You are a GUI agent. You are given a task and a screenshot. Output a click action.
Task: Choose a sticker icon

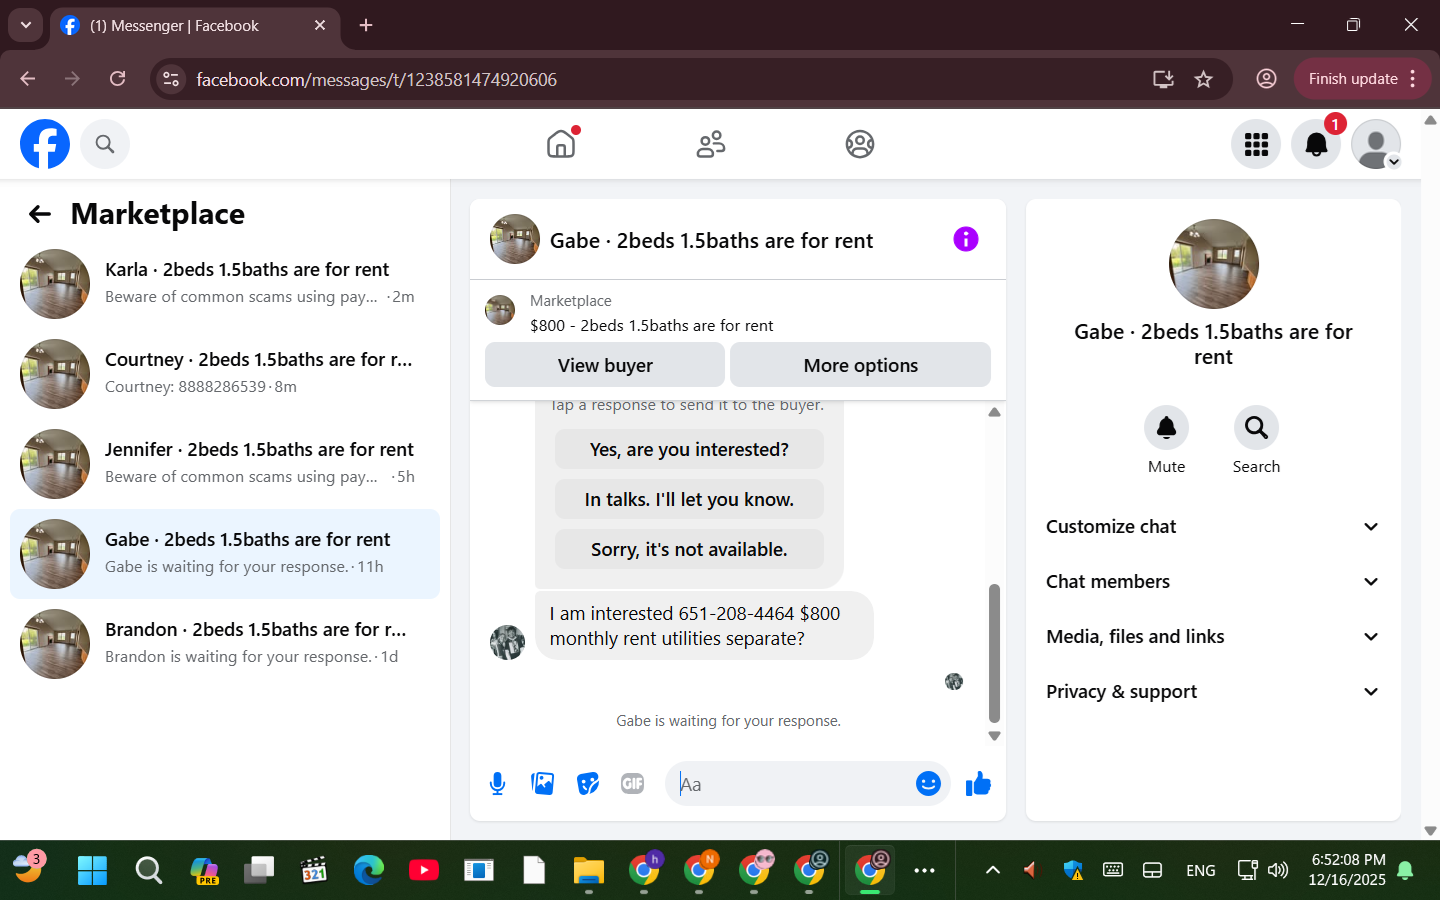[x=588, y=784]
